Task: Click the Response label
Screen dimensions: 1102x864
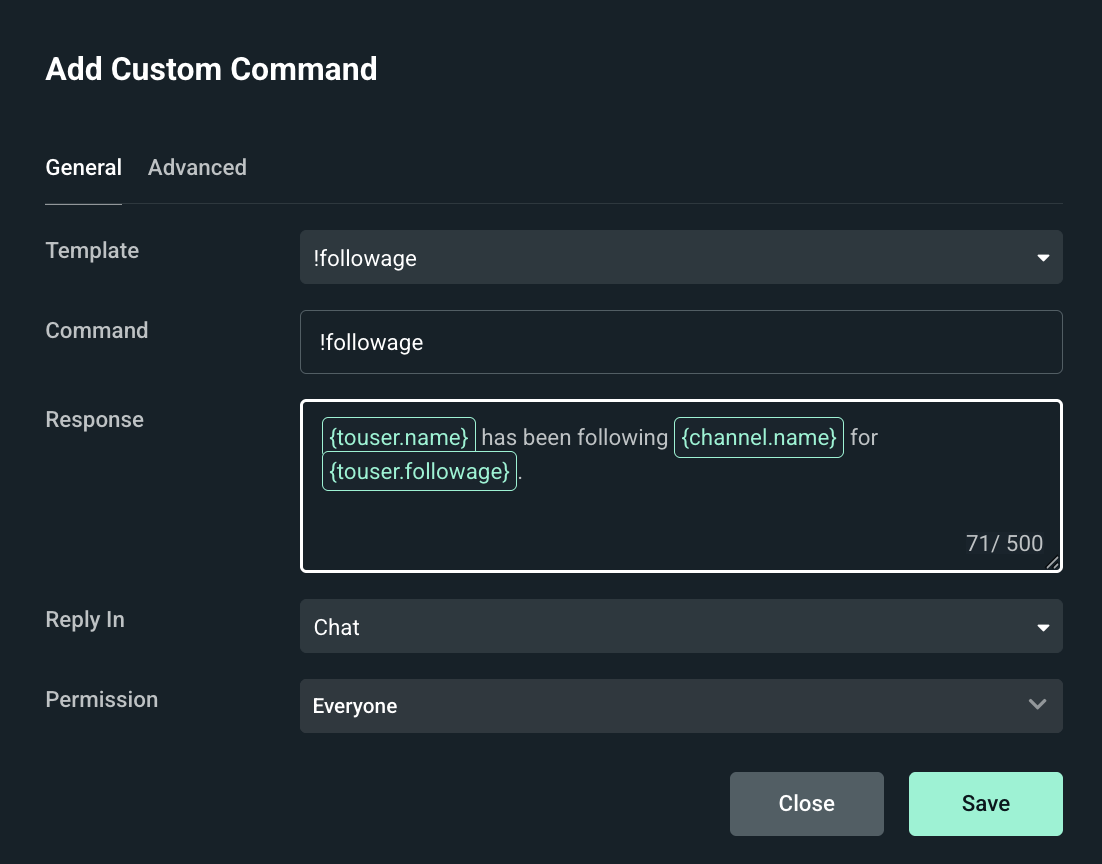Action: click(95, 419)
